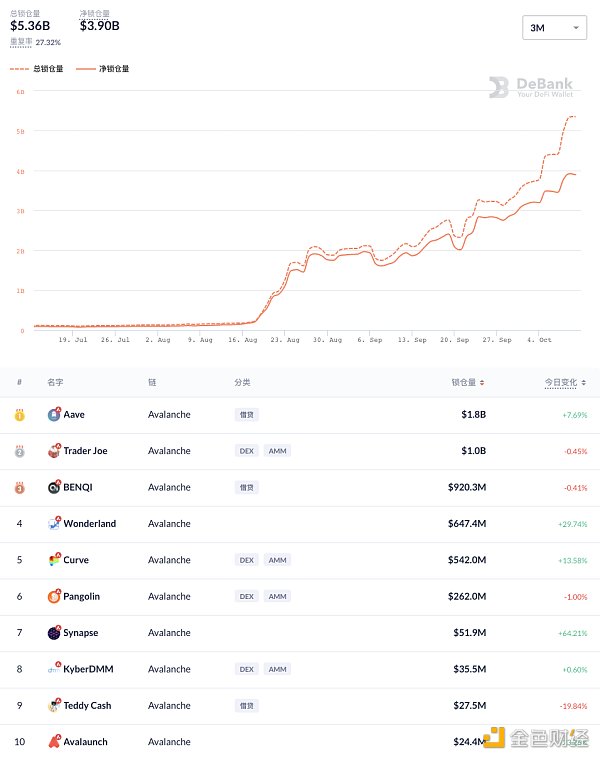Open the 3M time range dropdown

[x=553, y=28]
